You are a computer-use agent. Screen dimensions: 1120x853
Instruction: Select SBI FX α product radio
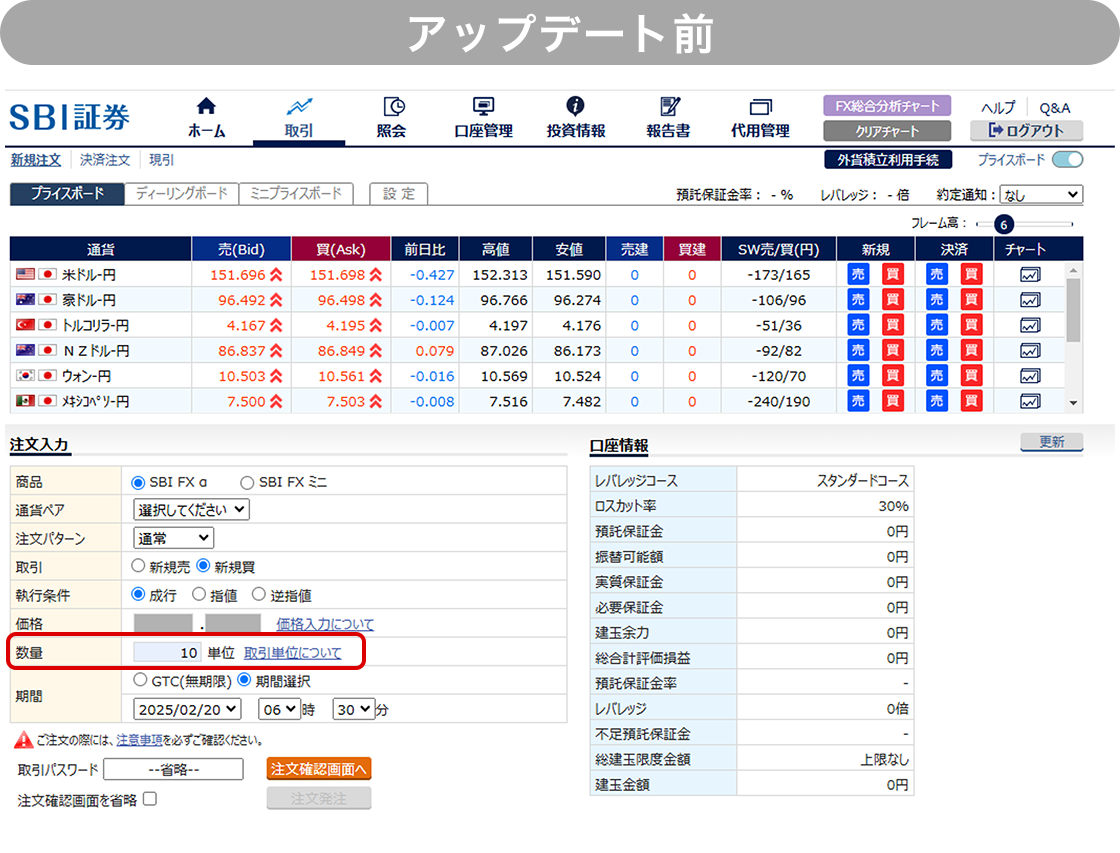(x=139, y=483)
